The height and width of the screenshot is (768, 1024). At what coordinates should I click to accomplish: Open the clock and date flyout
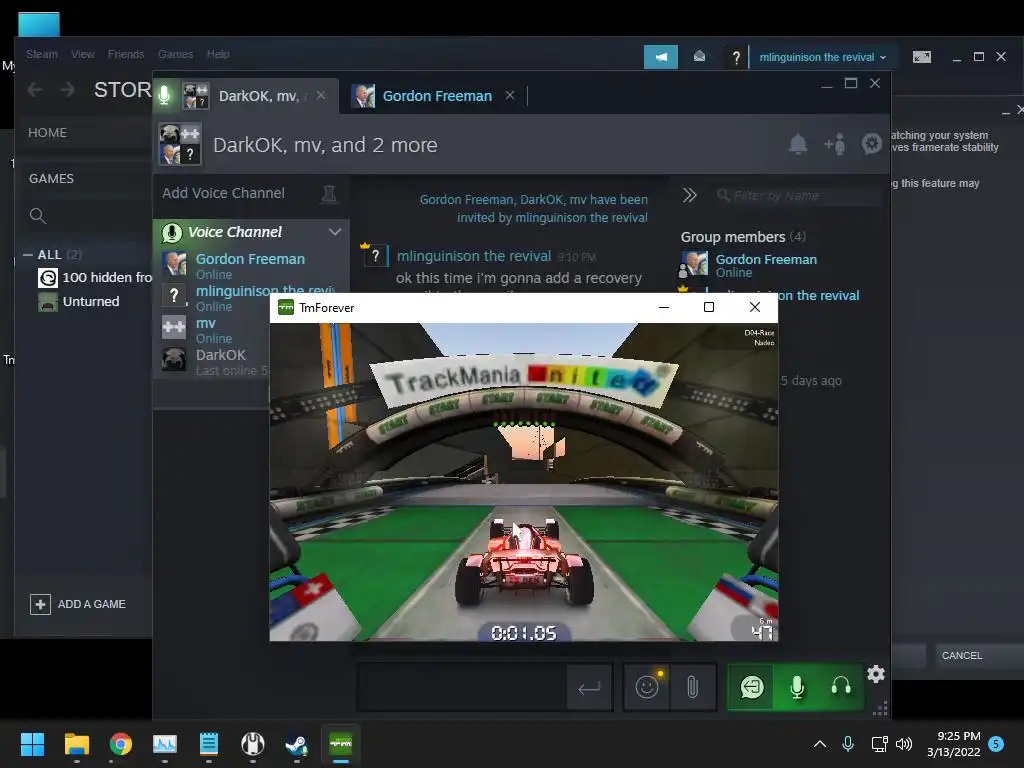(x=954, y=744)
